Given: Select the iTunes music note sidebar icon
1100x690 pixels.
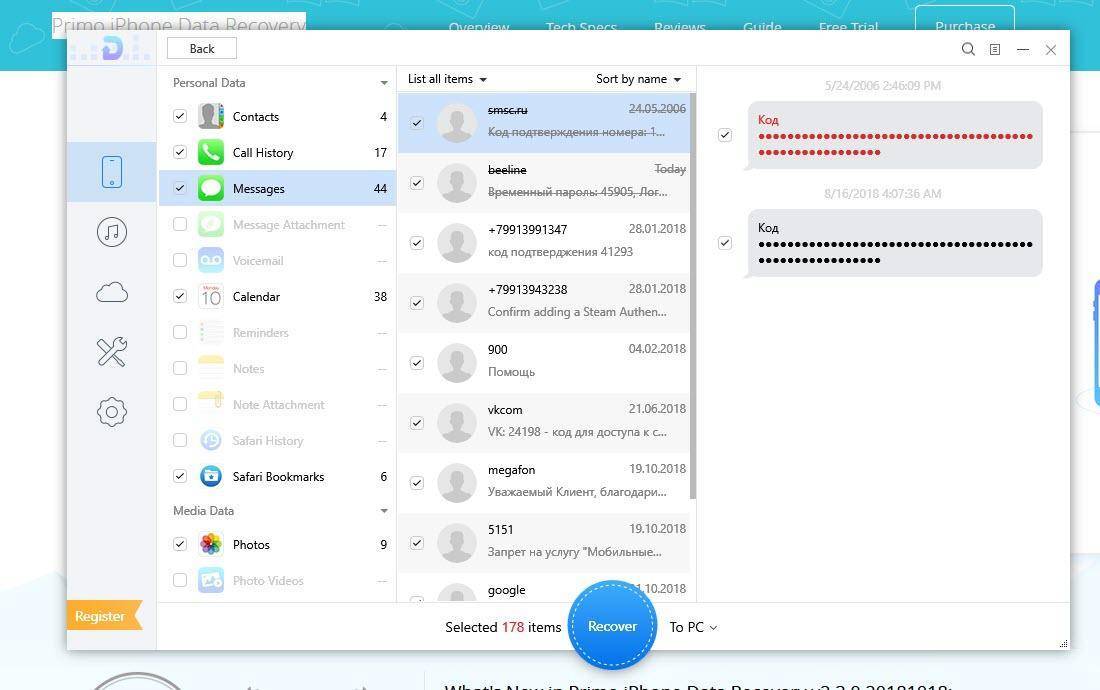Looking at the screenshot, I should click(x=112, y=232).
